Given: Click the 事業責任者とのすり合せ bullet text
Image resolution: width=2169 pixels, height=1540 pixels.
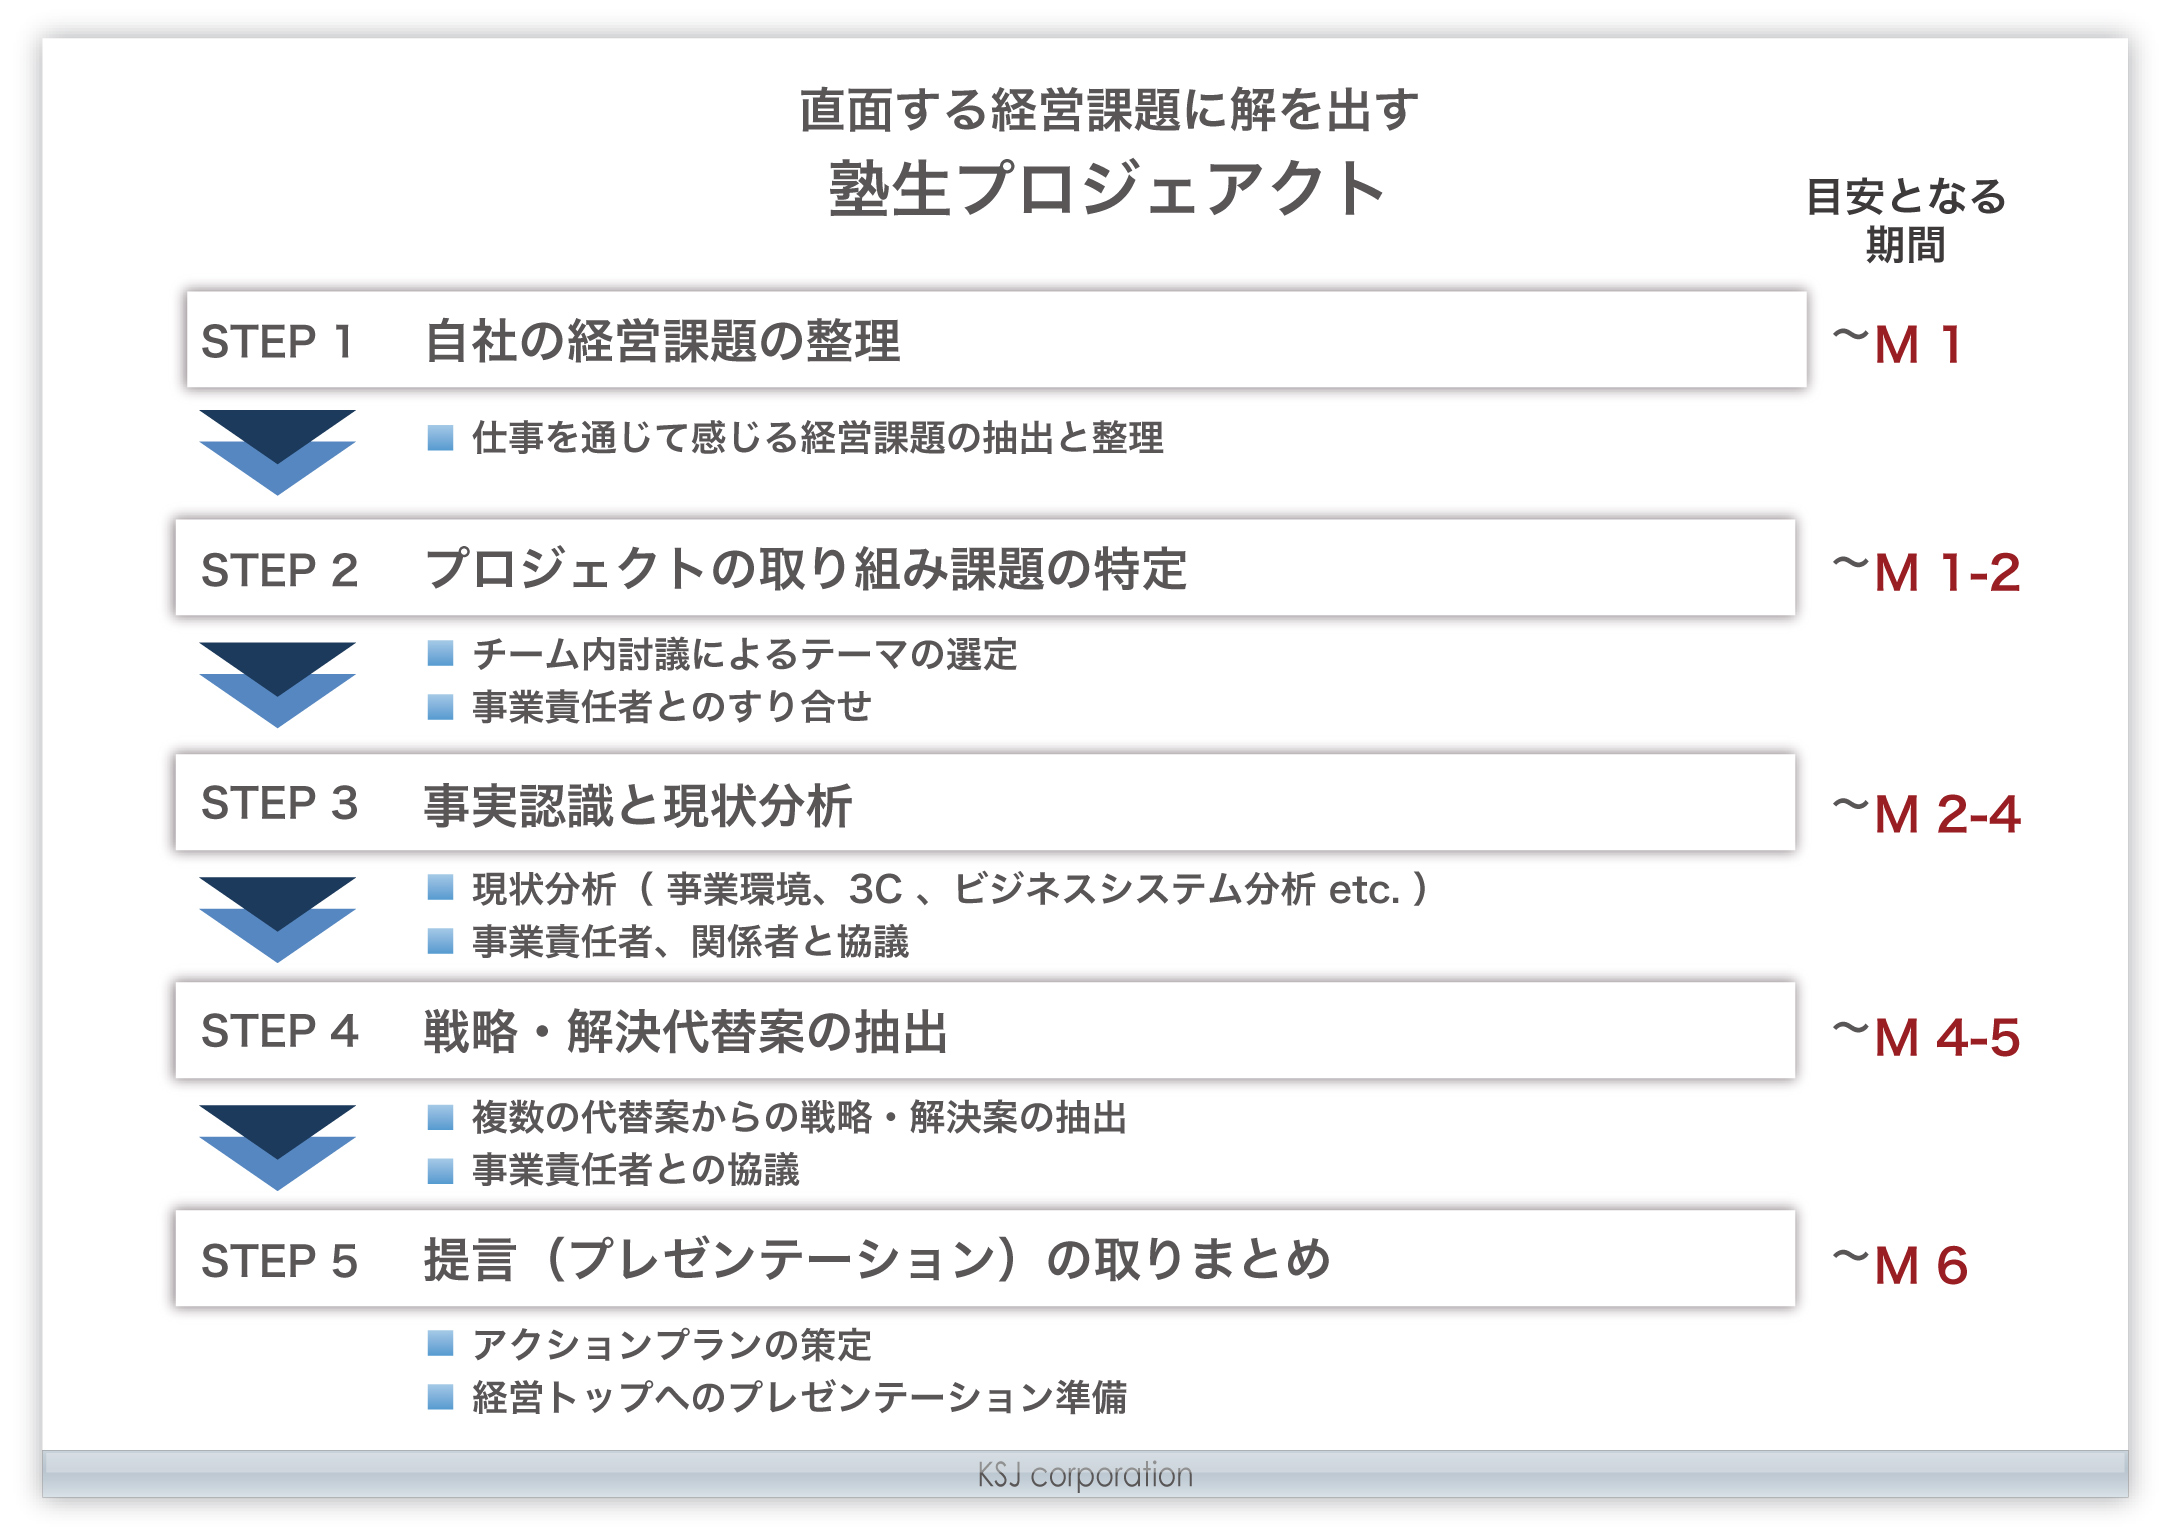Looking at the screenshot, I should click(x=672, y=707).
